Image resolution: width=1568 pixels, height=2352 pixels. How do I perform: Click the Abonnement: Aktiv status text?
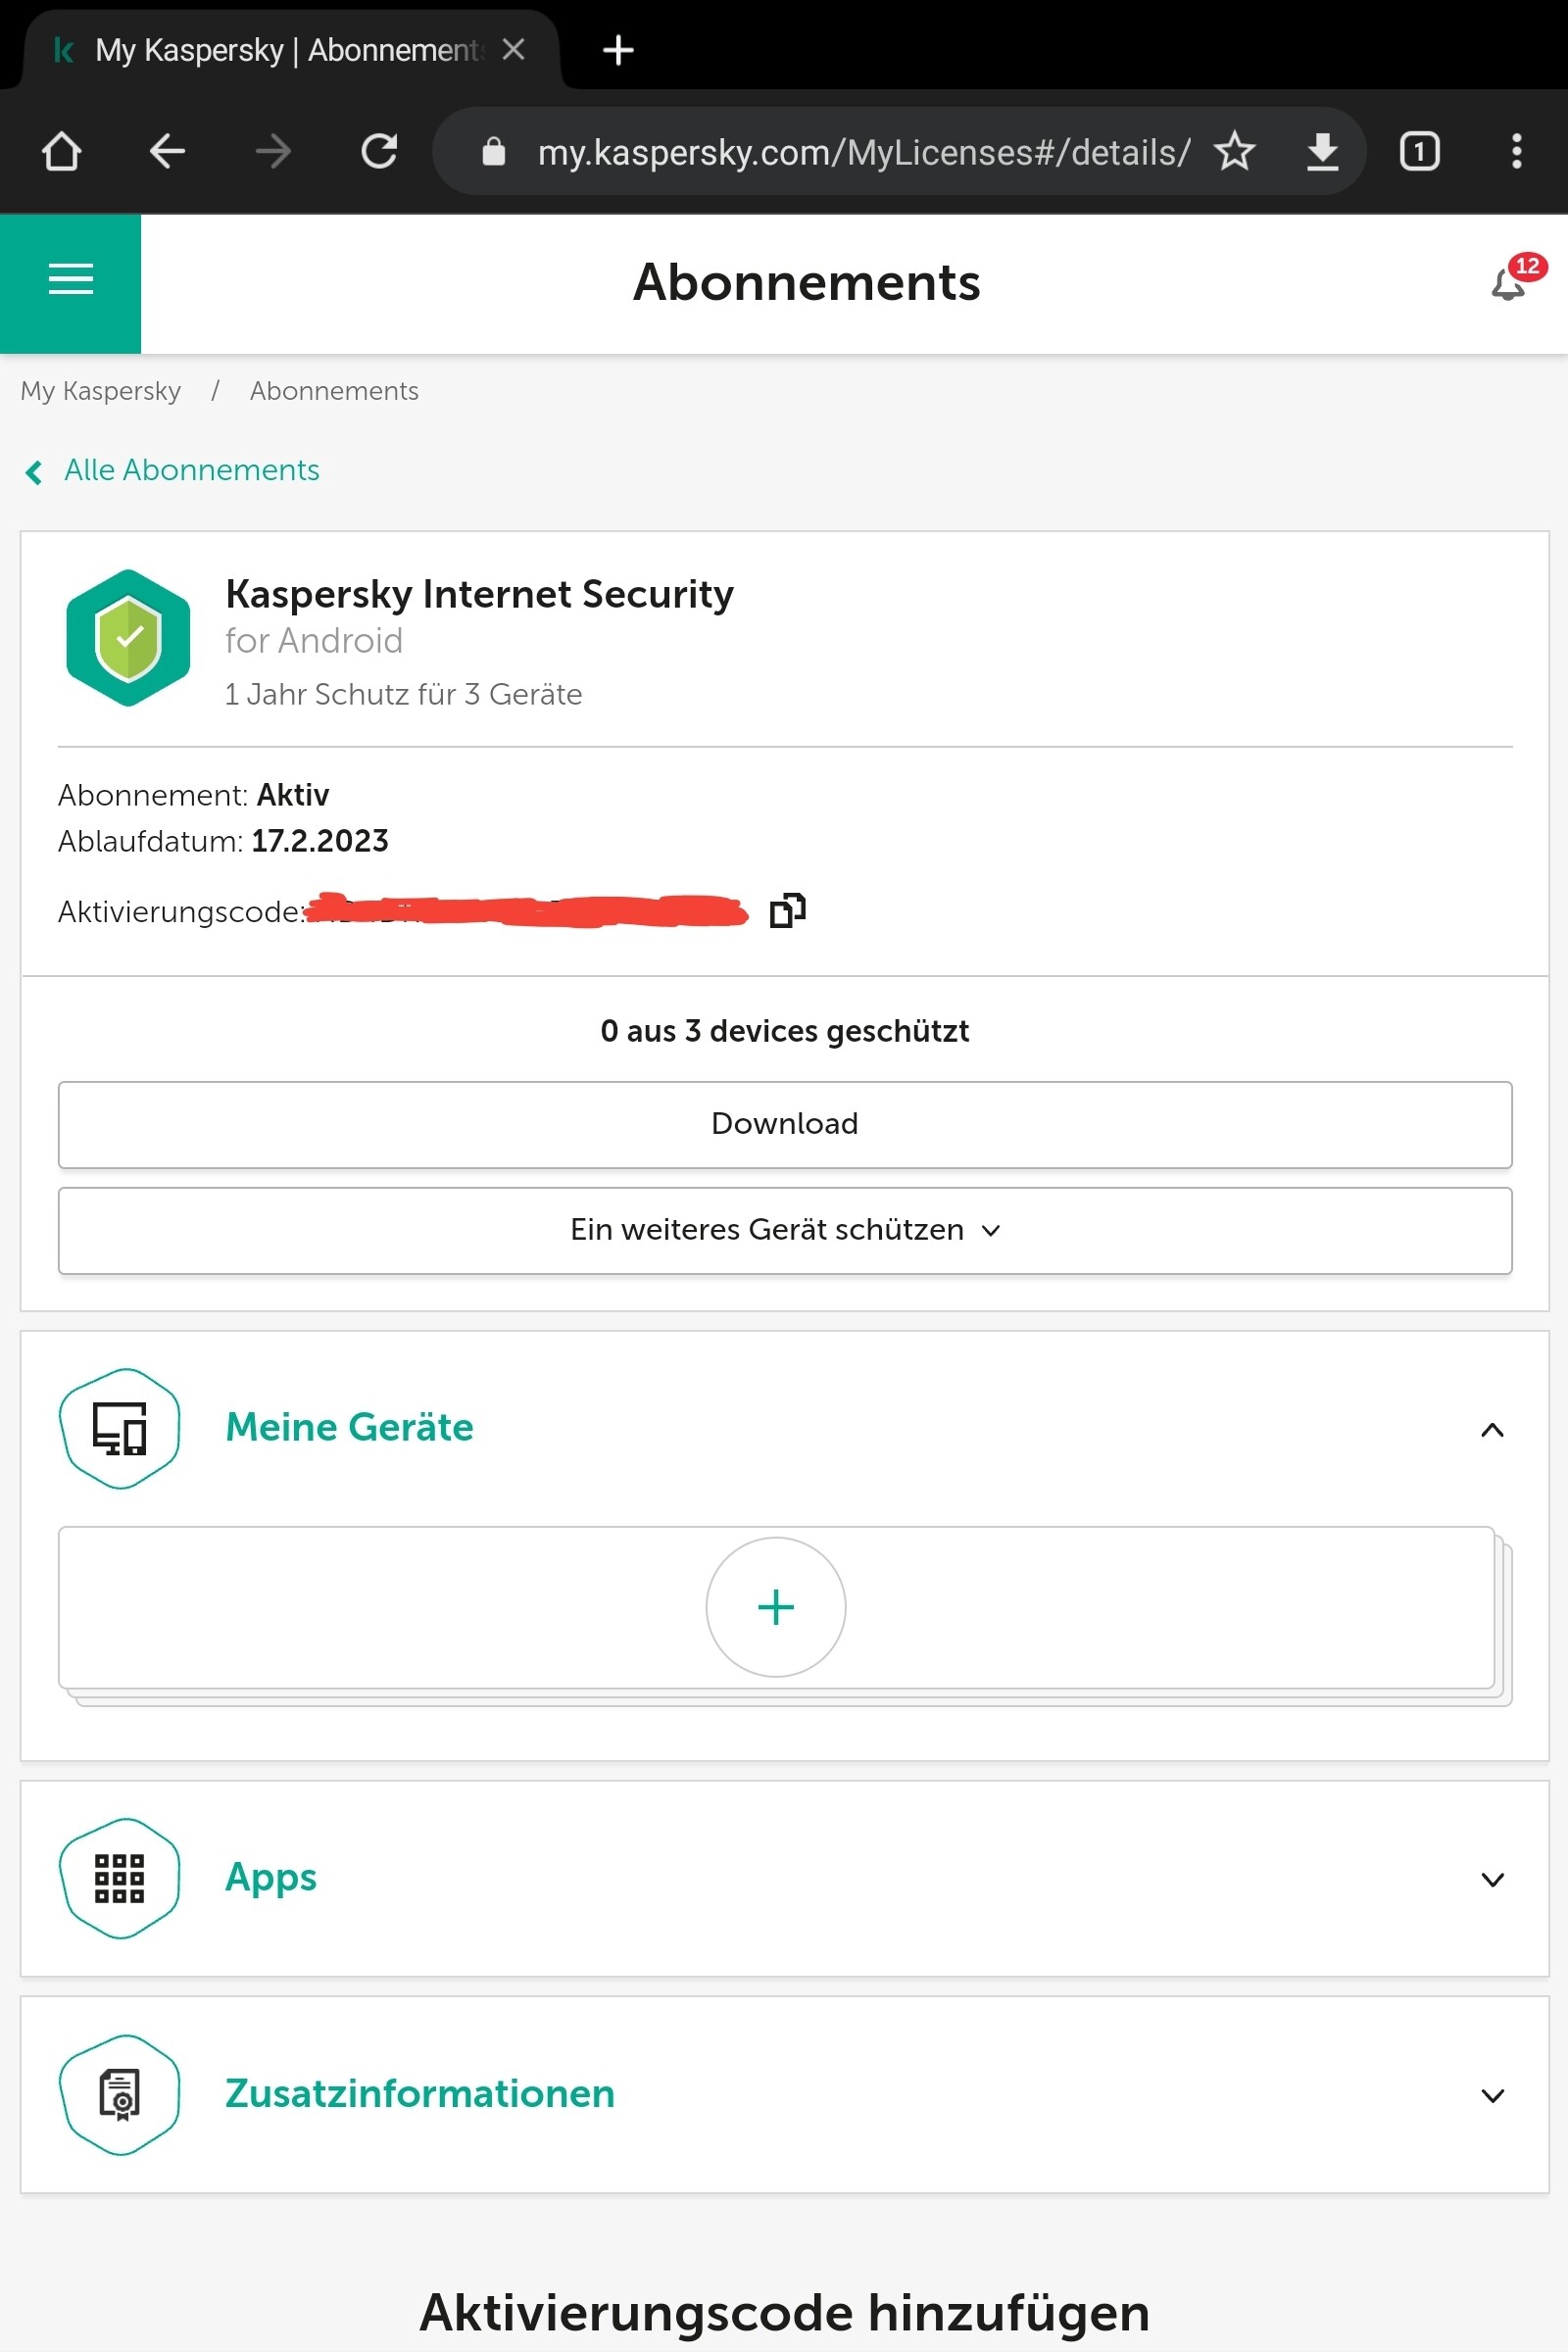[193, 795]
